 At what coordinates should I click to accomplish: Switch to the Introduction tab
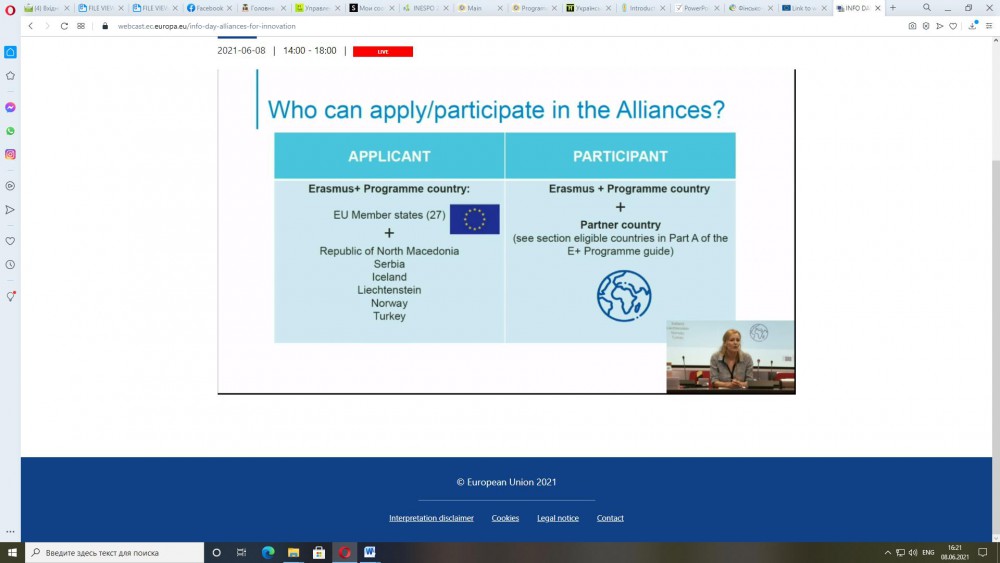tap(642, 8)
